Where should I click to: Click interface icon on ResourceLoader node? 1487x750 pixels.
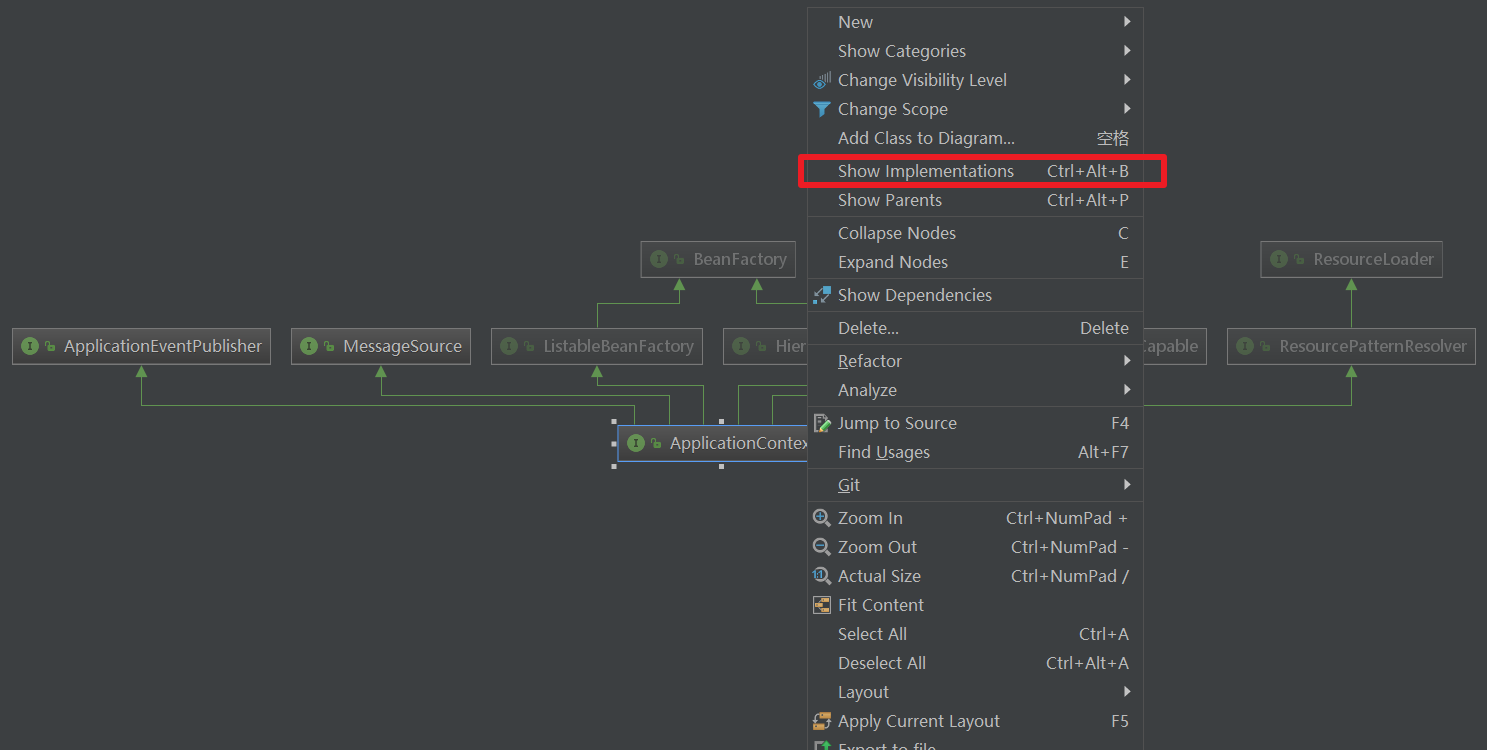1279,259
